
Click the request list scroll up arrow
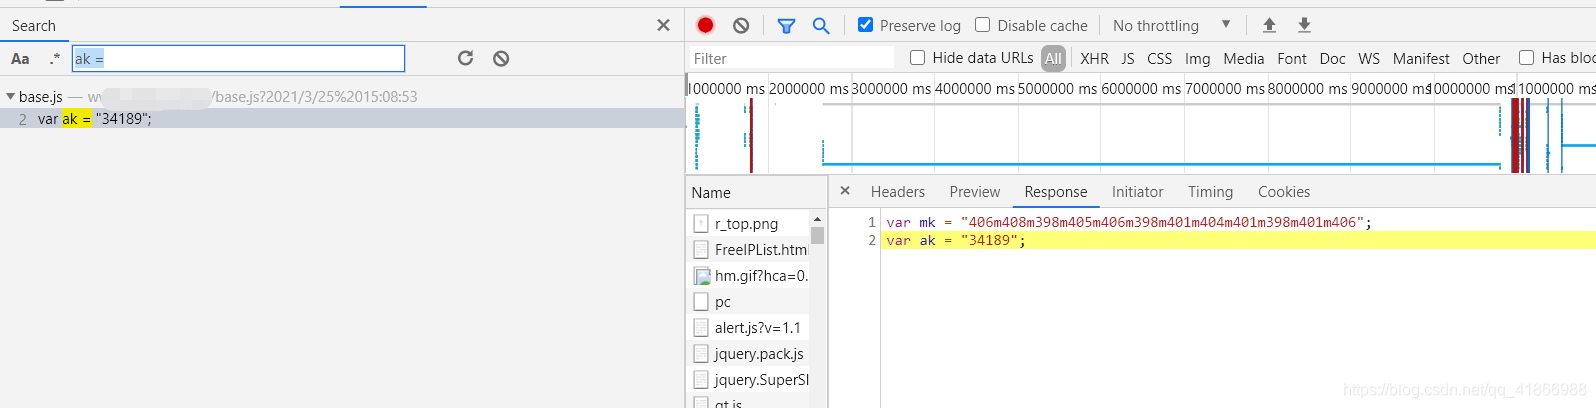pos(818,219)
